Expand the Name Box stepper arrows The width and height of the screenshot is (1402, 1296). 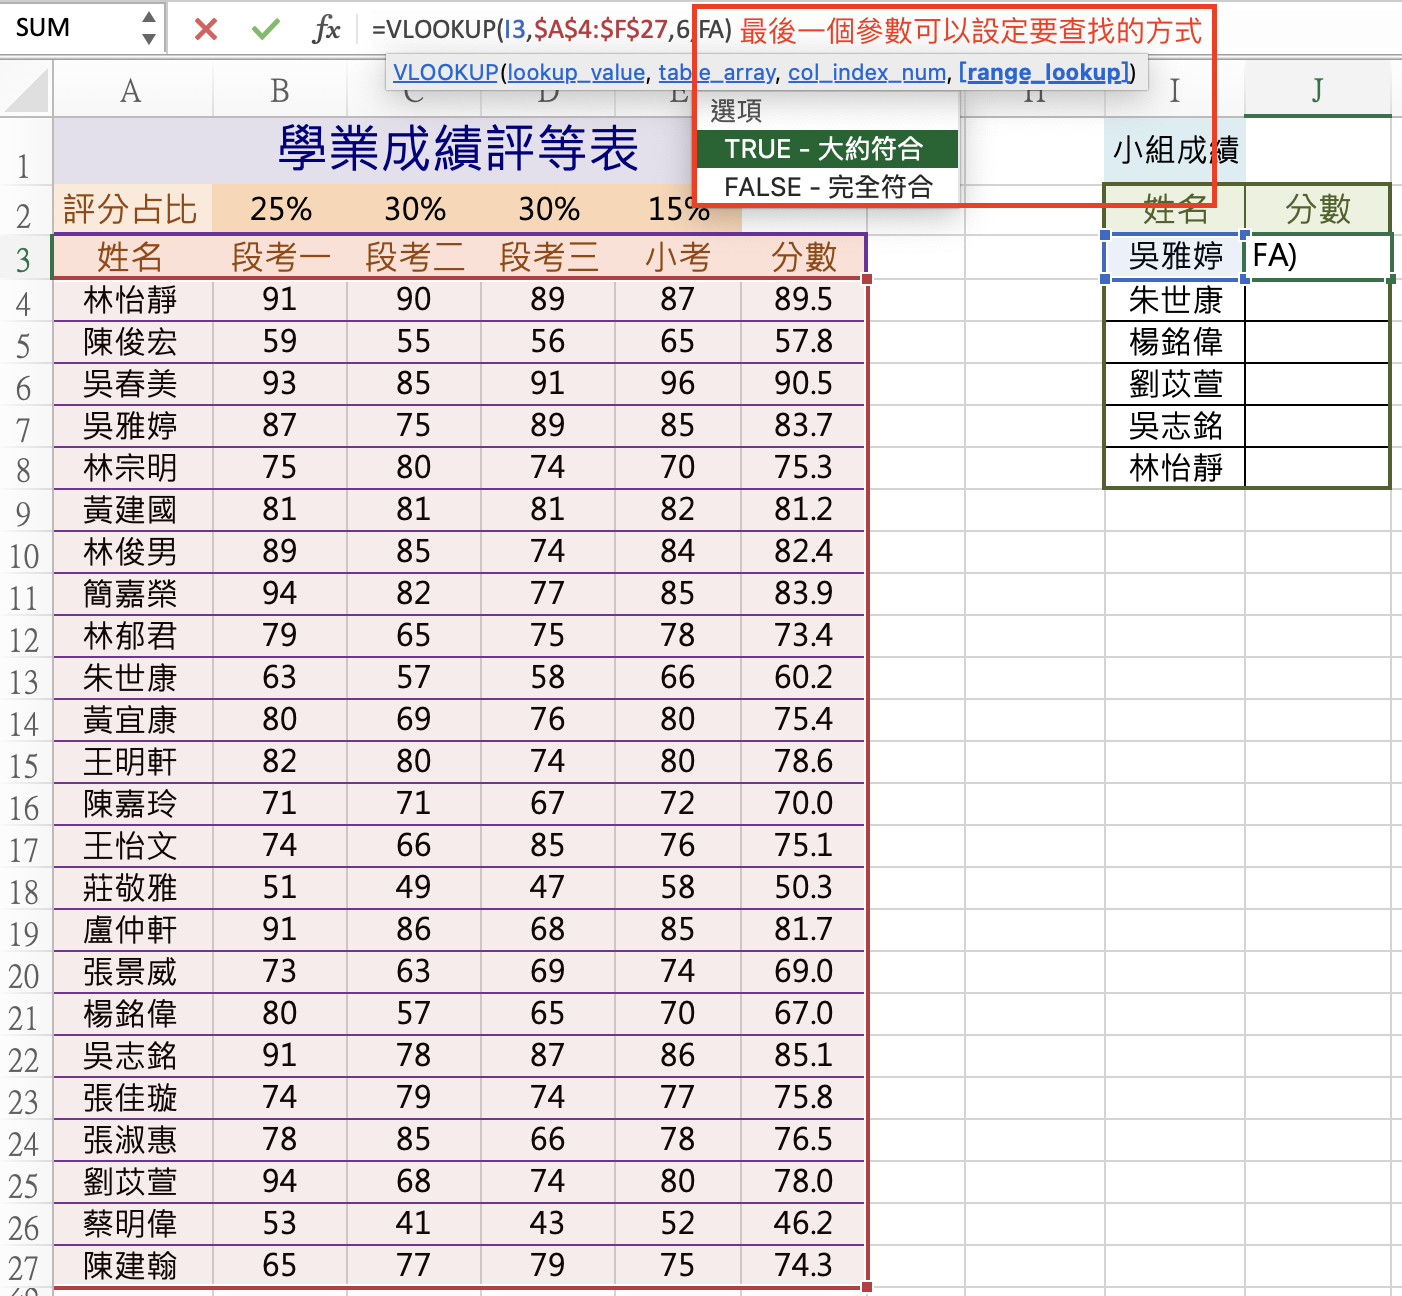[x=149, y=28]
